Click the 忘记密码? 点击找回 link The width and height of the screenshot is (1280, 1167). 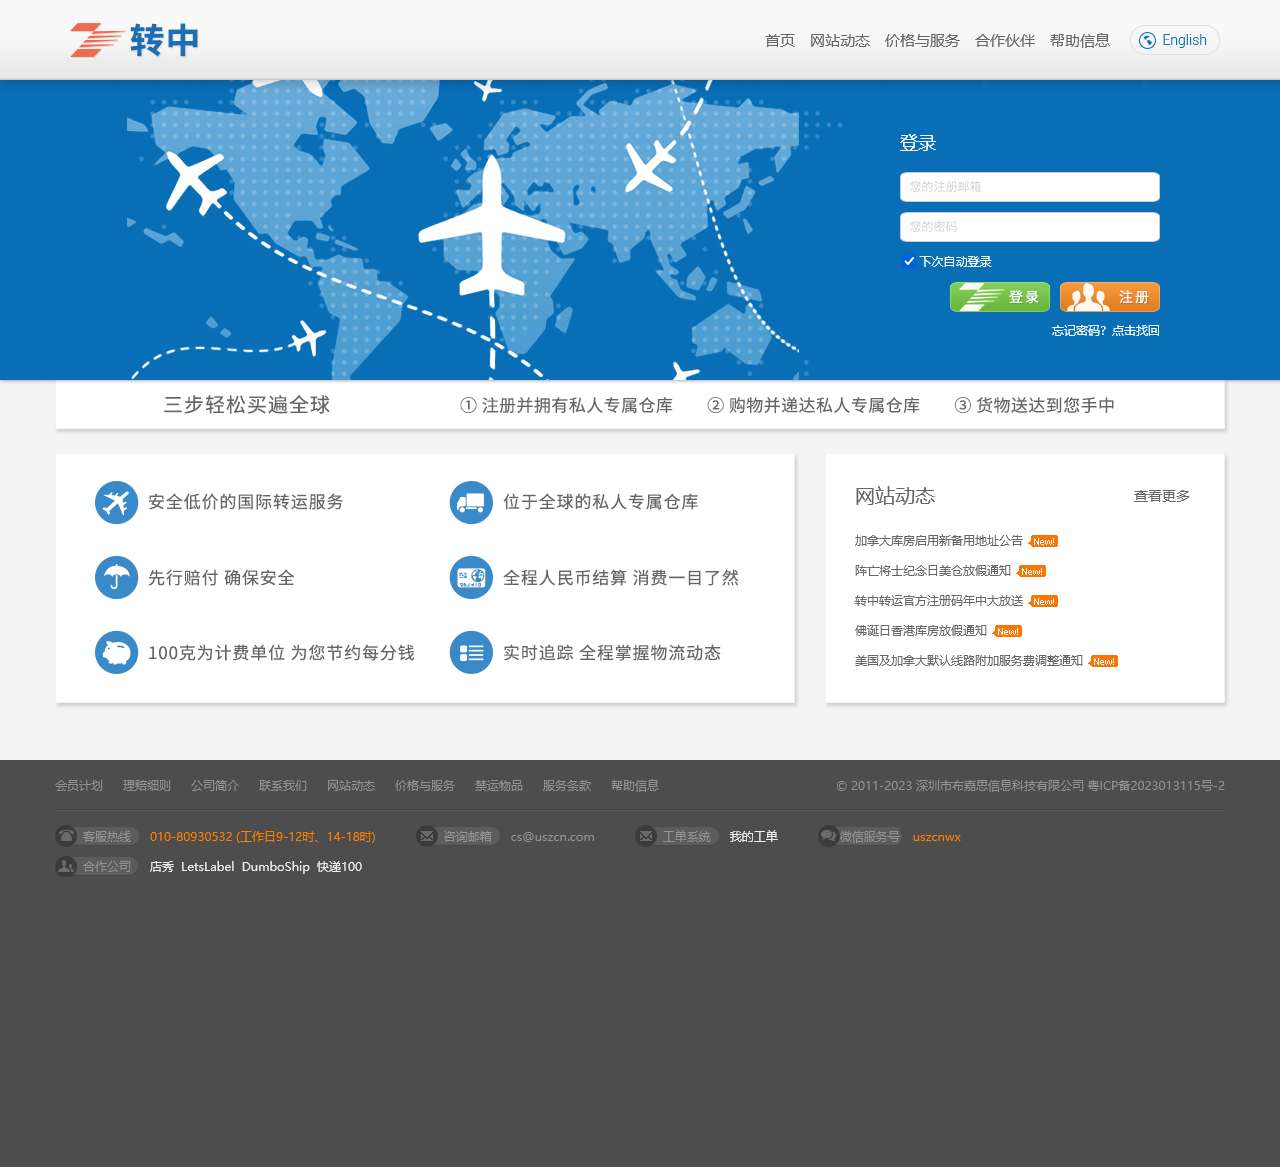pos(1106,331)
